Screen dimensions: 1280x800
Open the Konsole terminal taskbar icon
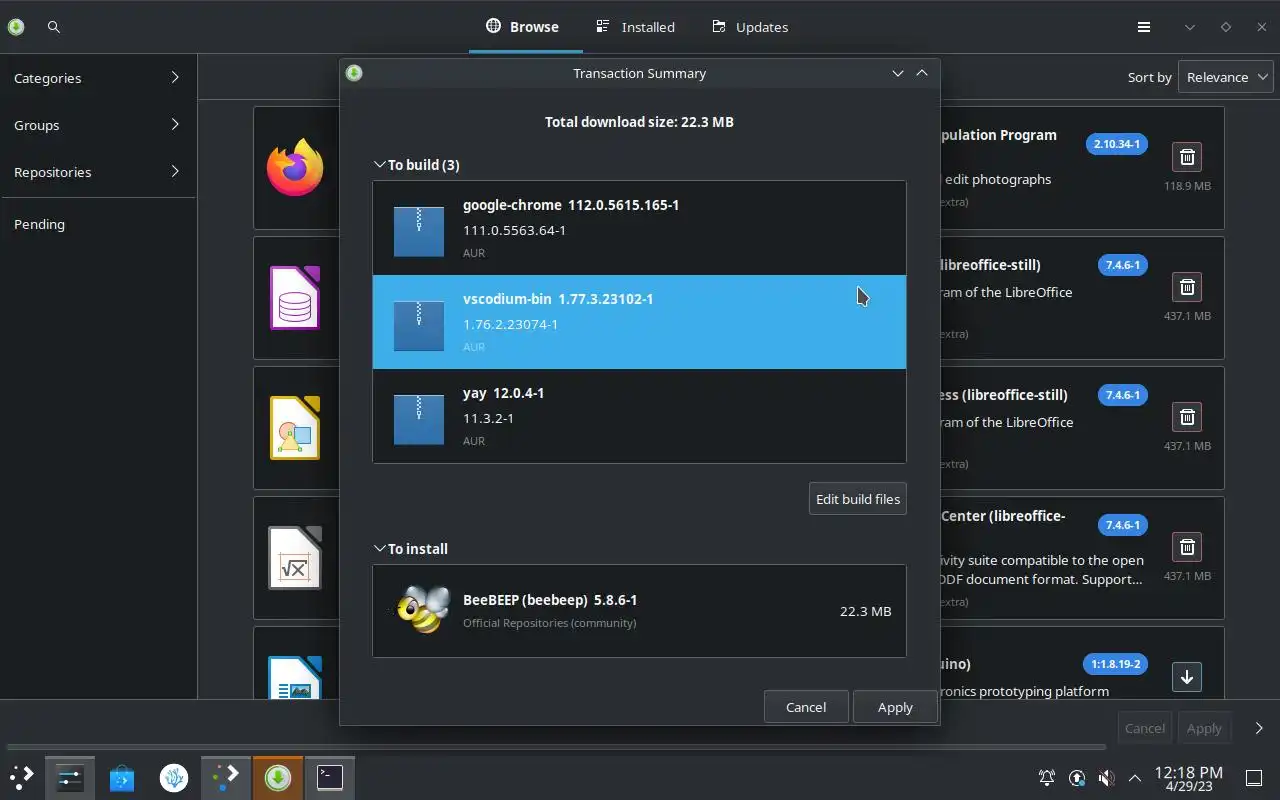(330, 777)
